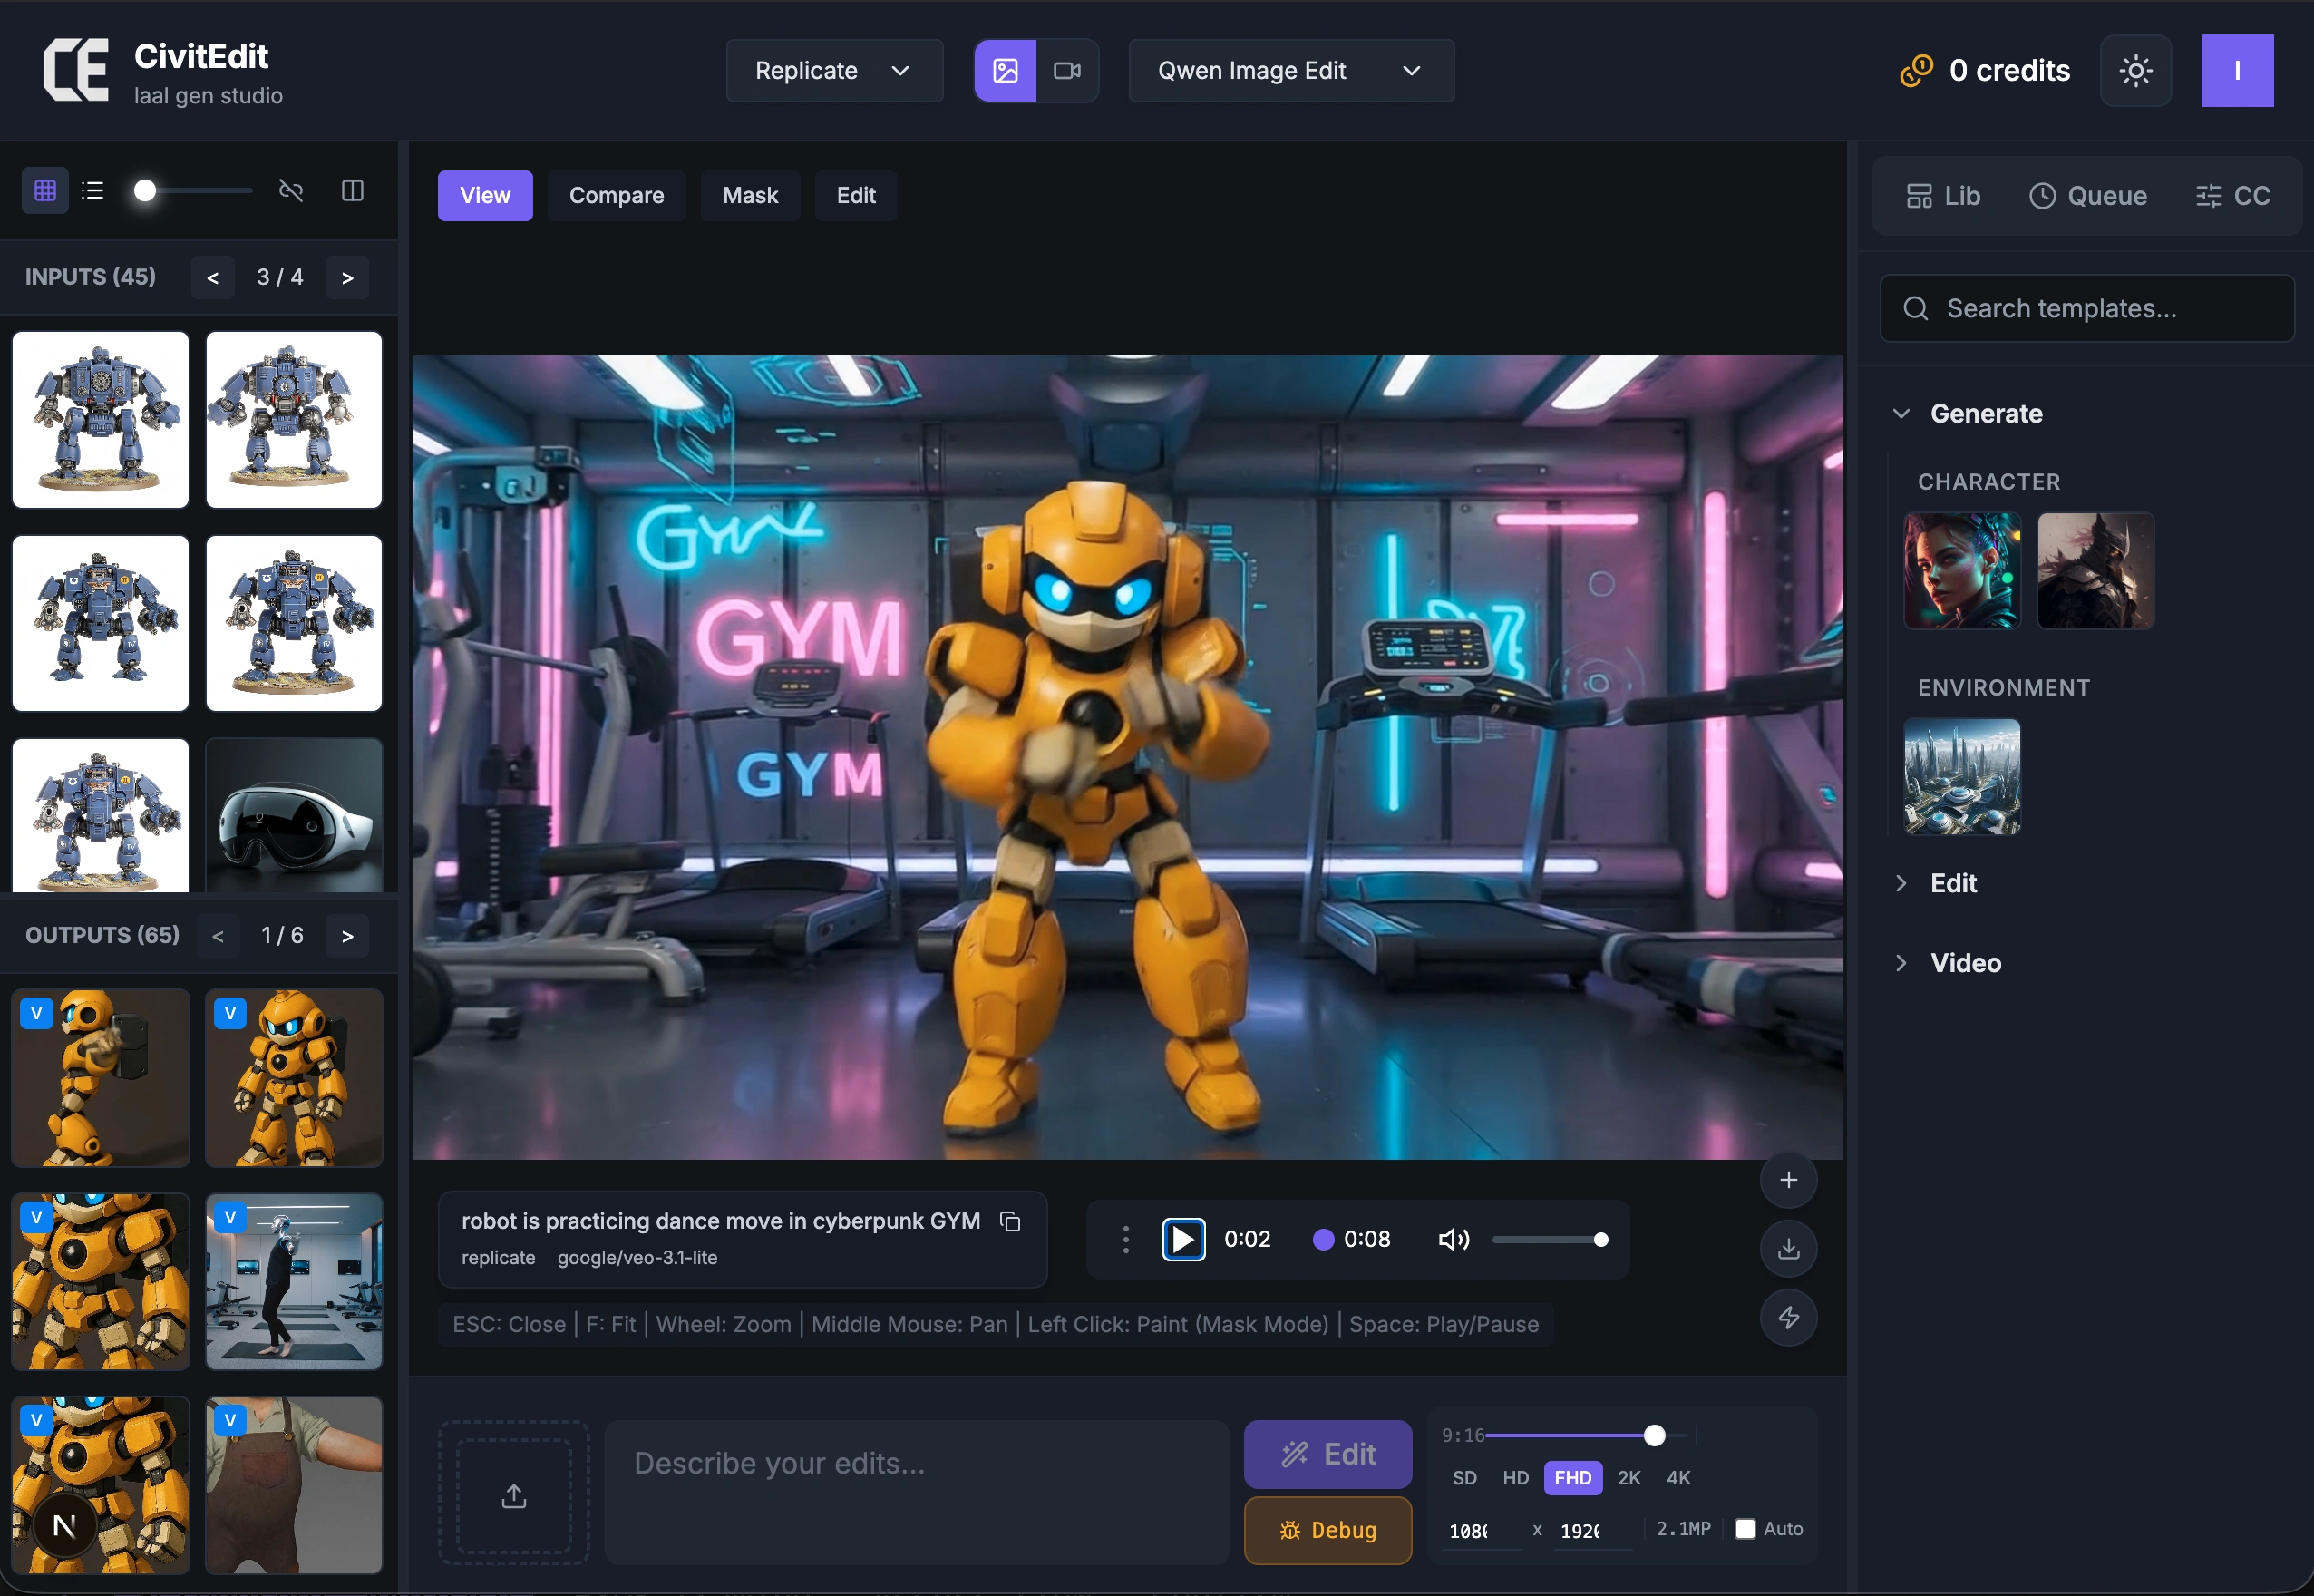Enable the Auto checkbox
The width and height of the screenshot is (2314, 1596).
(x=1745, y=1528)
